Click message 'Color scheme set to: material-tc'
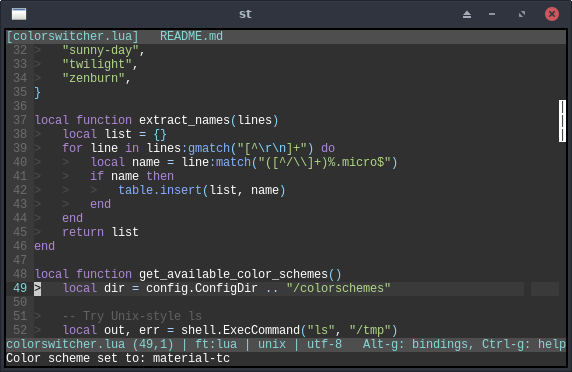572x372 pixels. point(118,358)
